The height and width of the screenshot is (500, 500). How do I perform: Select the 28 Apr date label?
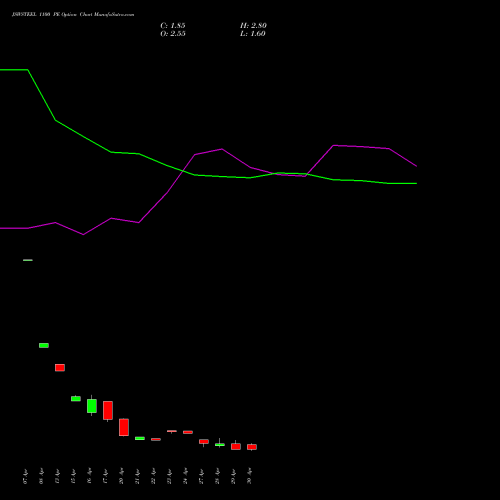pos(218,476)
